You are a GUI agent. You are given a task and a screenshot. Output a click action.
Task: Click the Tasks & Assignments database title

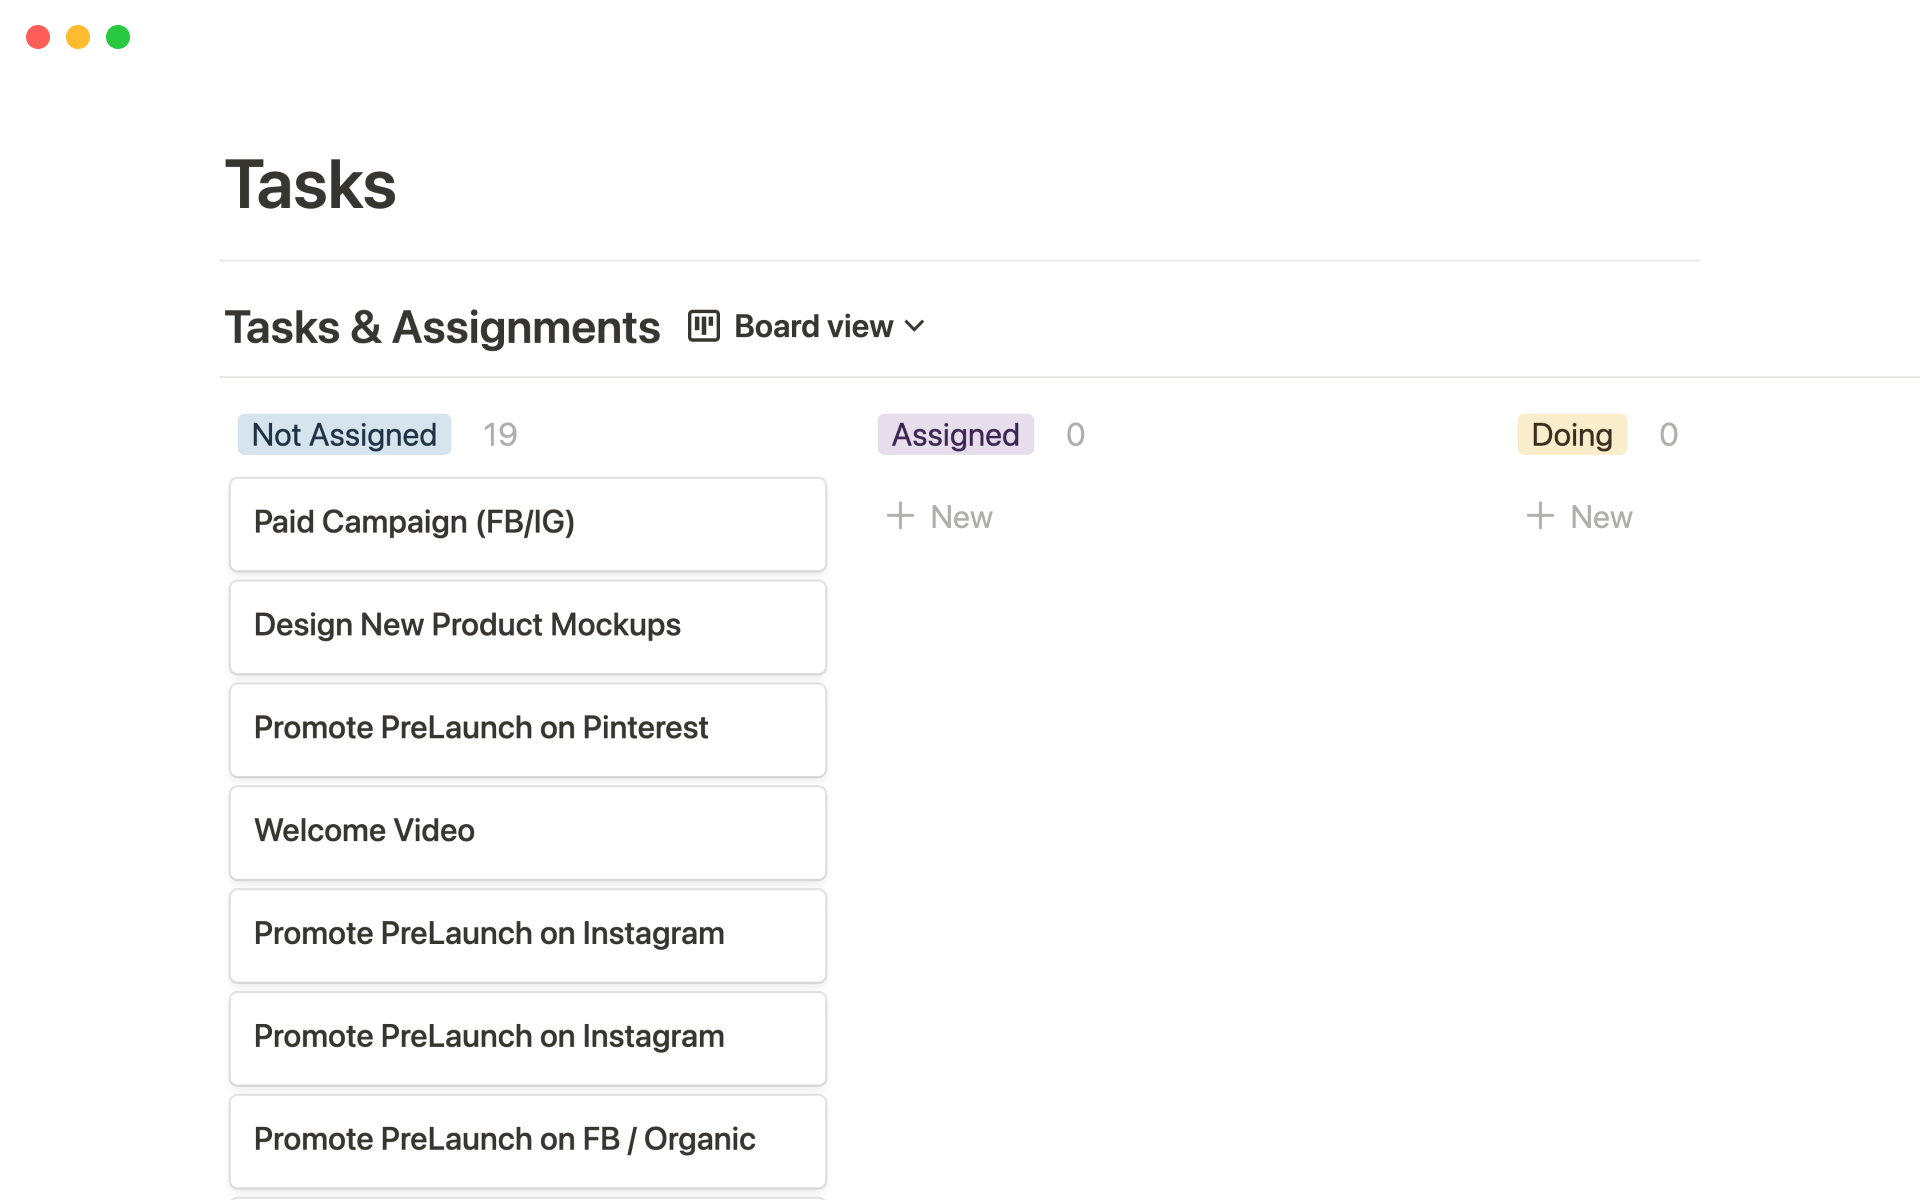pyautogui.click(x=442, y=328)
